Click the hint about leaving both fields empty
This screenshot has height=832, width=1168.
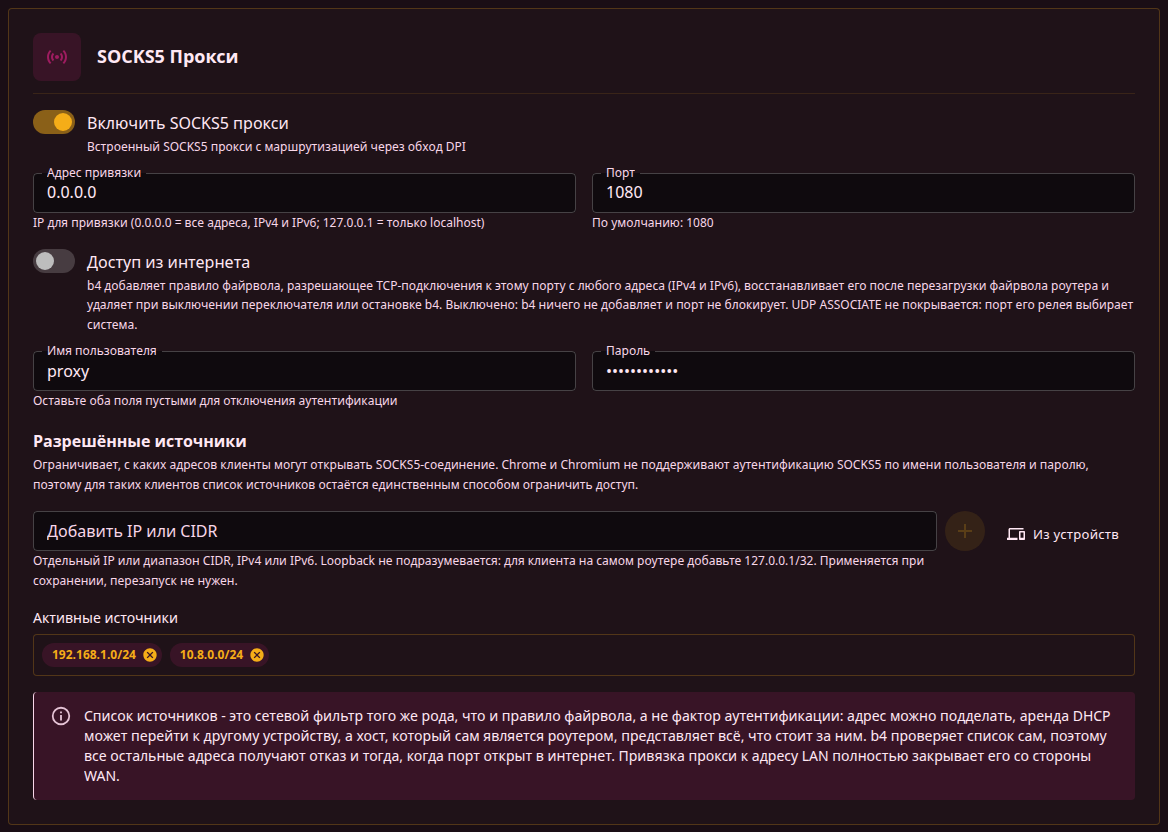215,401
